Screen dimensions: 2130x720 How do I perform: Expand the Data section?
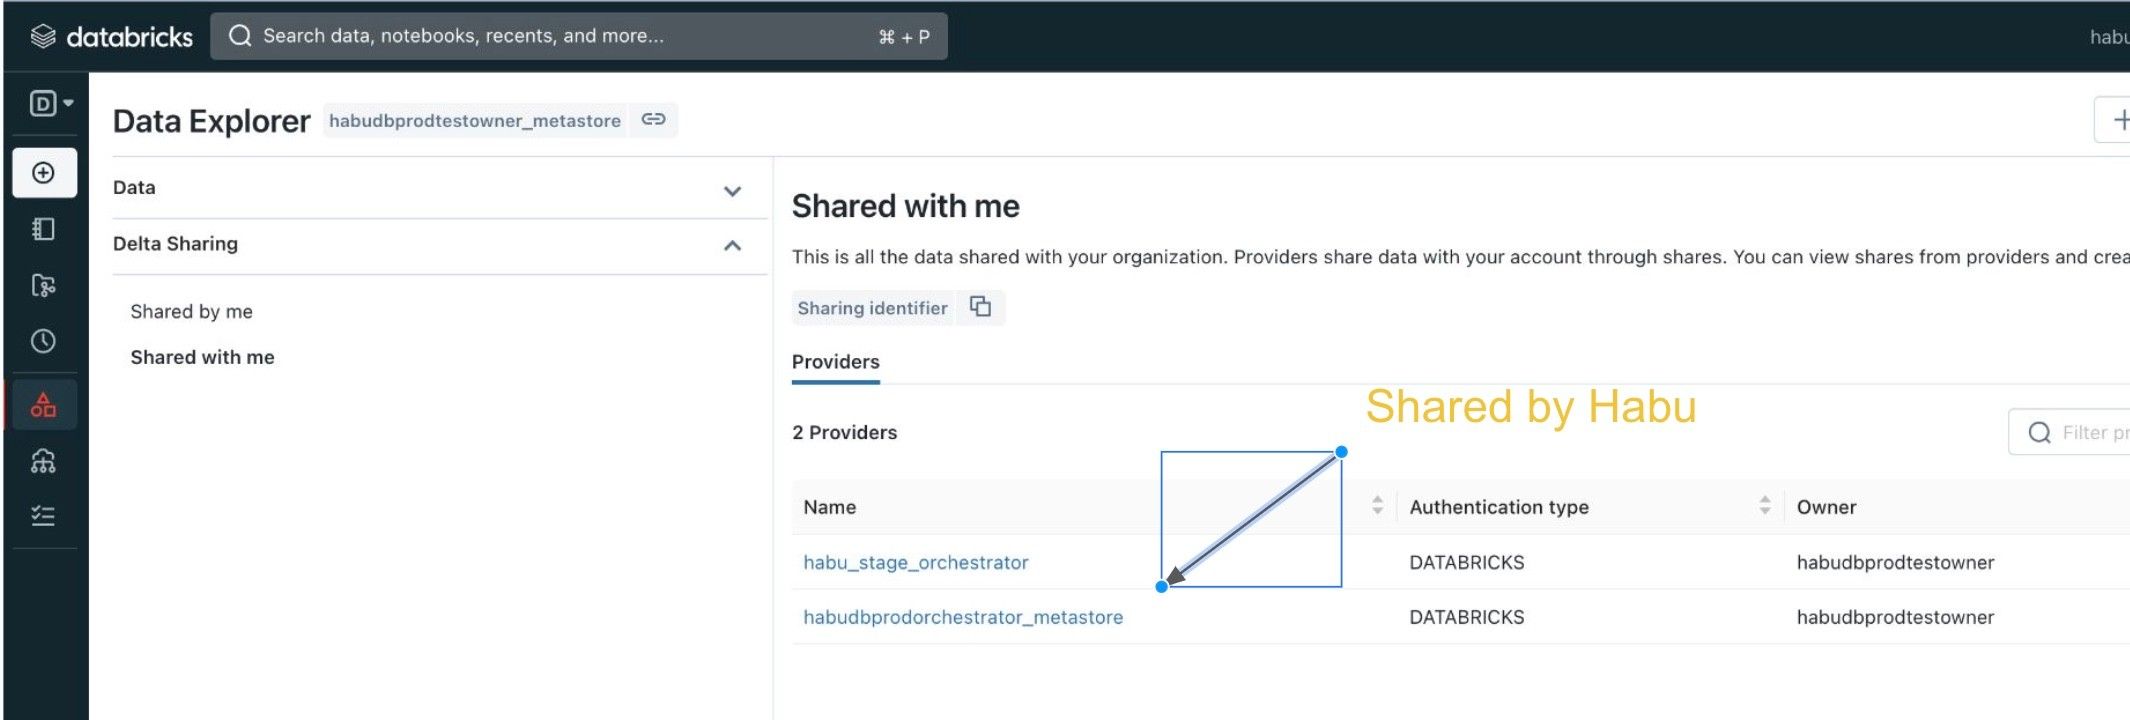732,190
